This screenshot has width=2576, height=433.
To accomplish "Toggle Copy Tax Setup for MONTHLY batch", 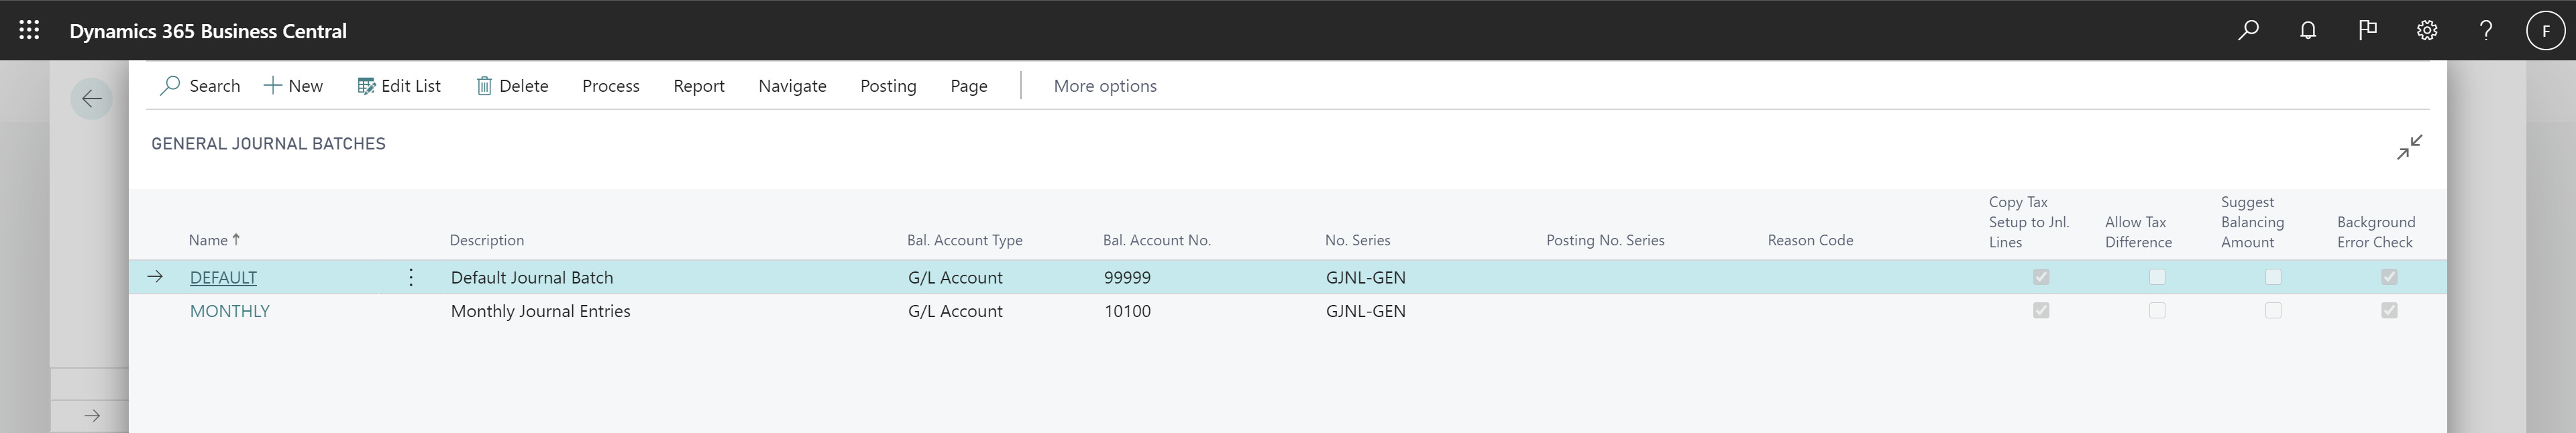I will tap(2041, 311).
